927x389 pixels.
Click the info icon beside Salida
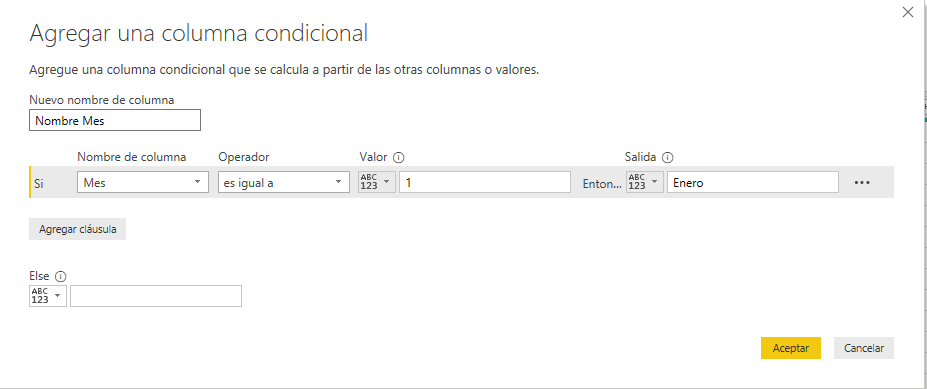[x=668, y=157]
